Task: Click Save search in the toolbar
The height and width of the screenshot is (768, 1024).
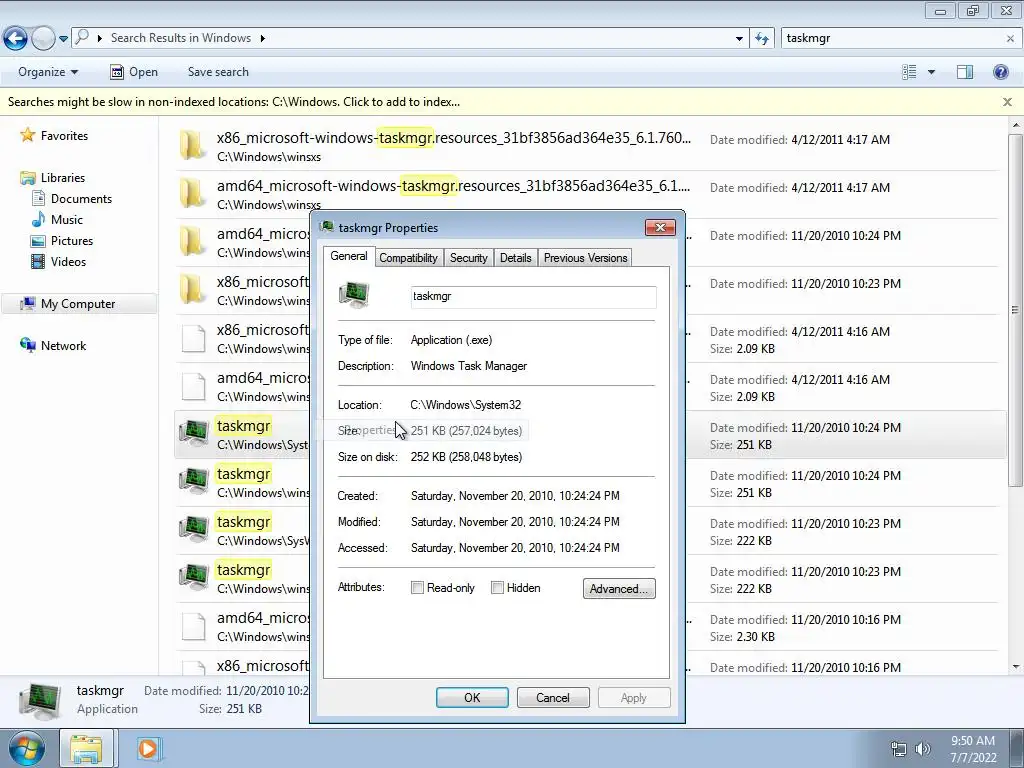Action: 218,72
